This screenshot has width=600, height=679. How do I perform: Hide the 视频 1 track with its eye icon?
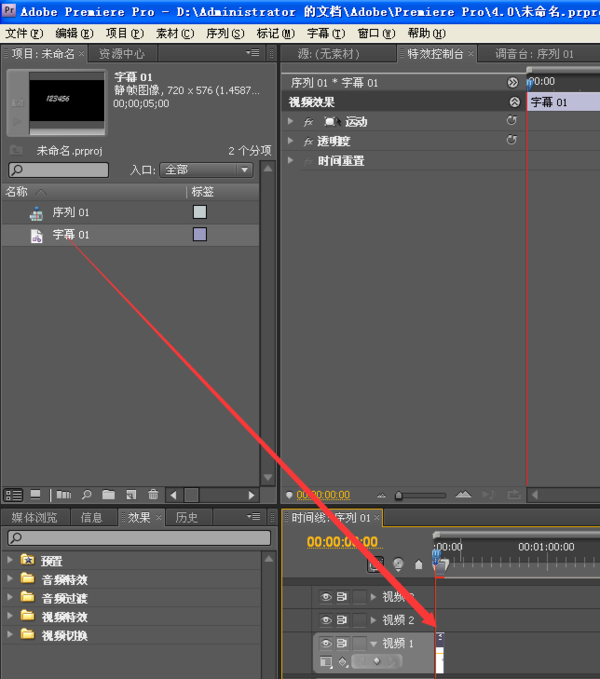pyautogui.click(x=326, y=643)
